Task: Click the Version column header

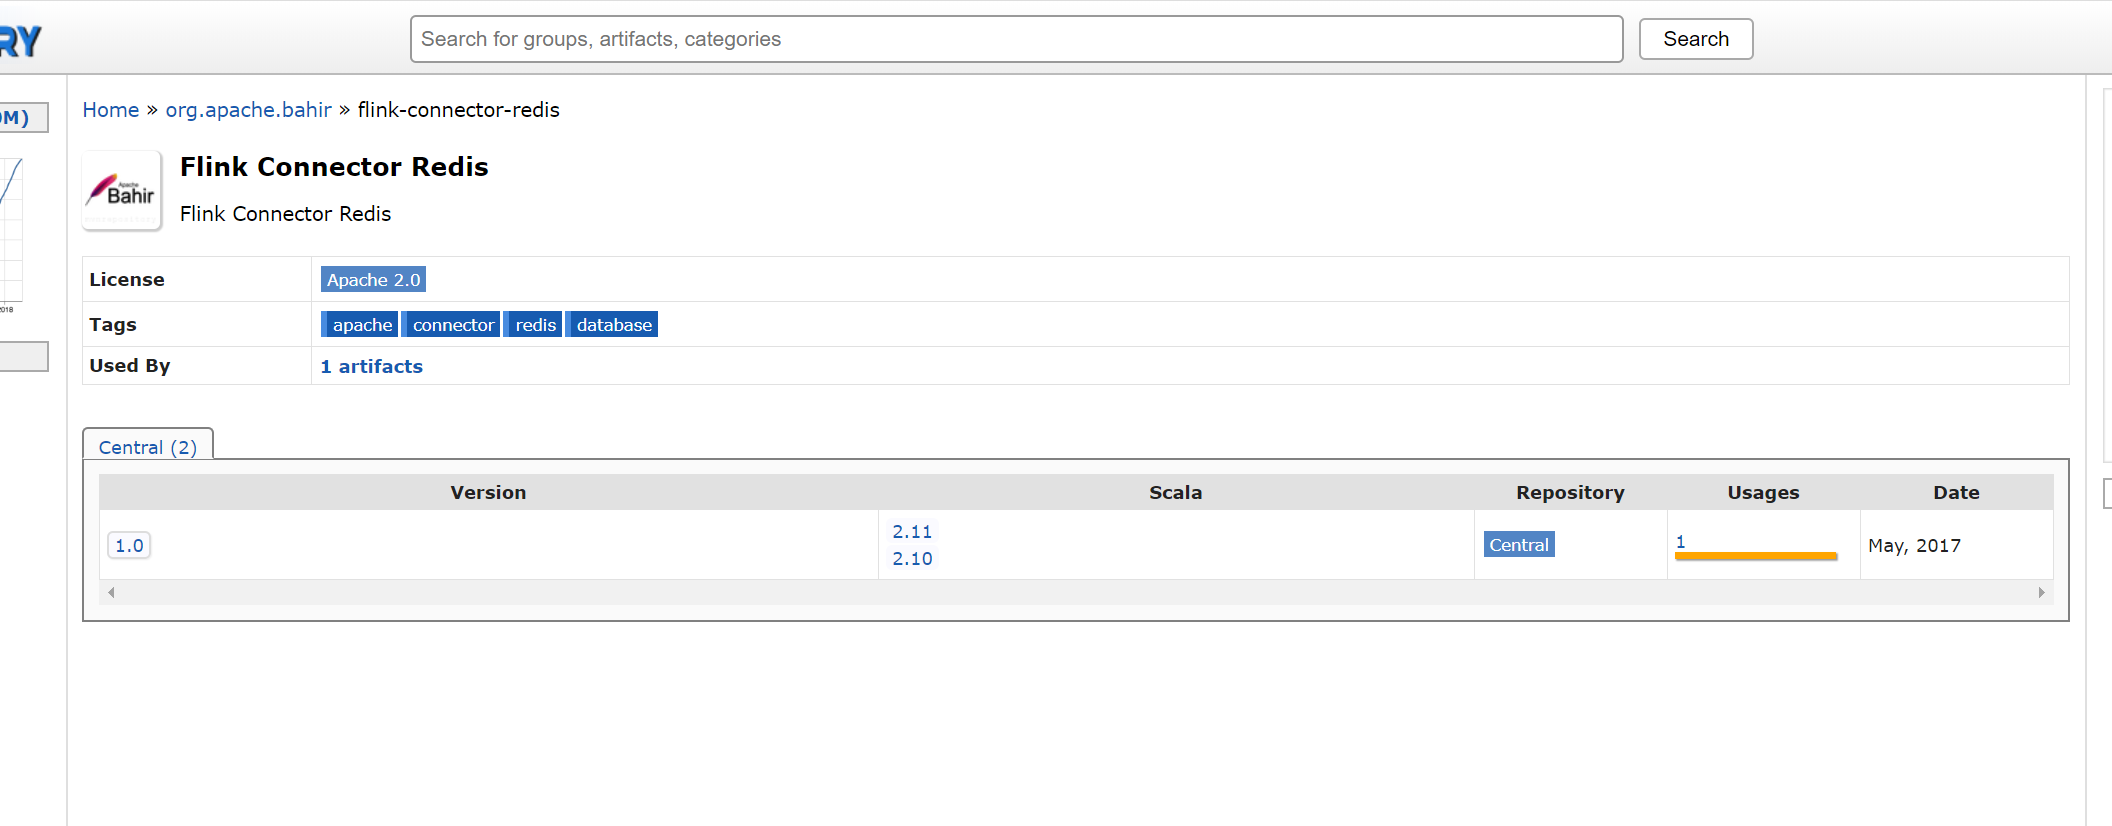Action: 488,492
